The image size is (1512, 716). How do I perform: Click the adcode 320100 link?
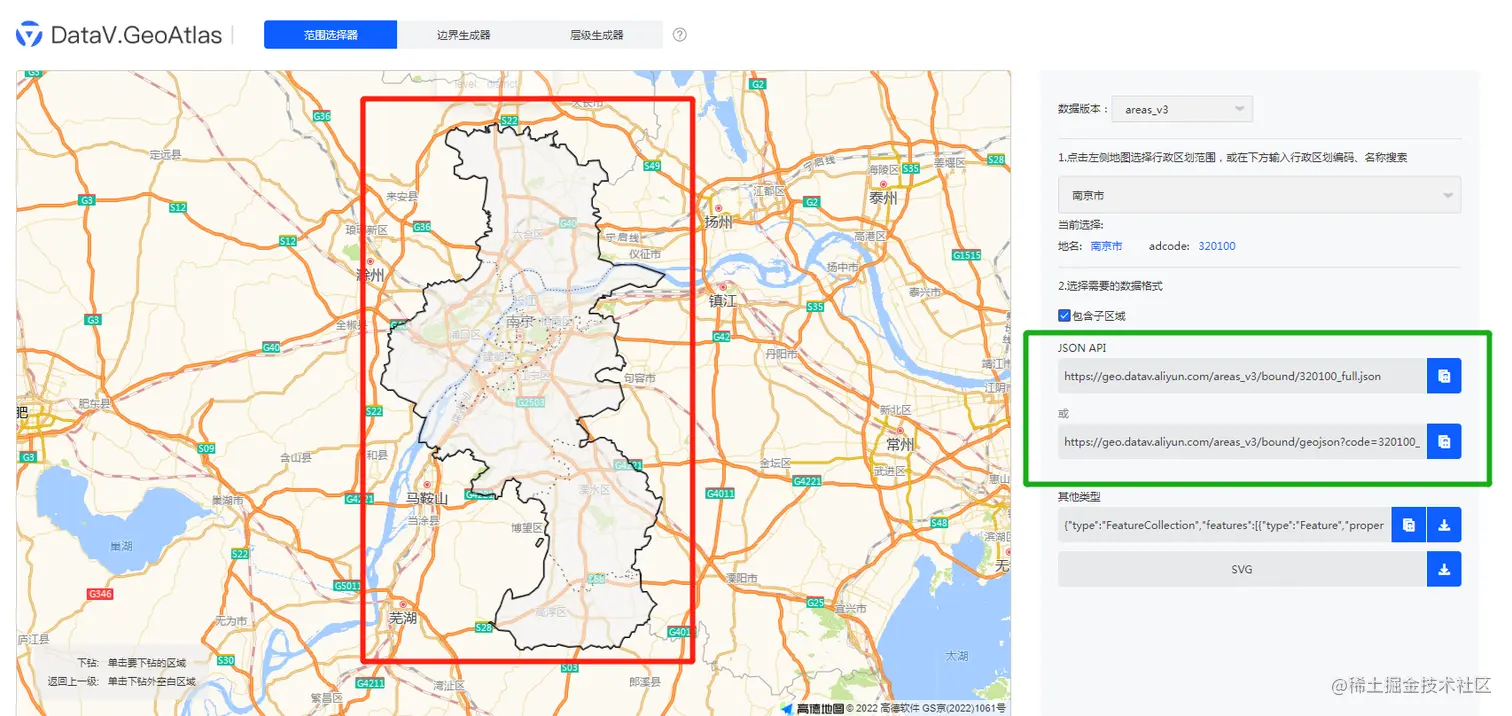(1217, 246)
